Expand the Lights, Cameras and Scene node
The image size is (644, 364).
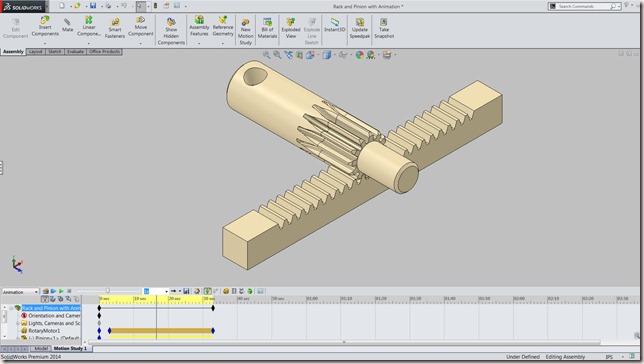[18, 323]
